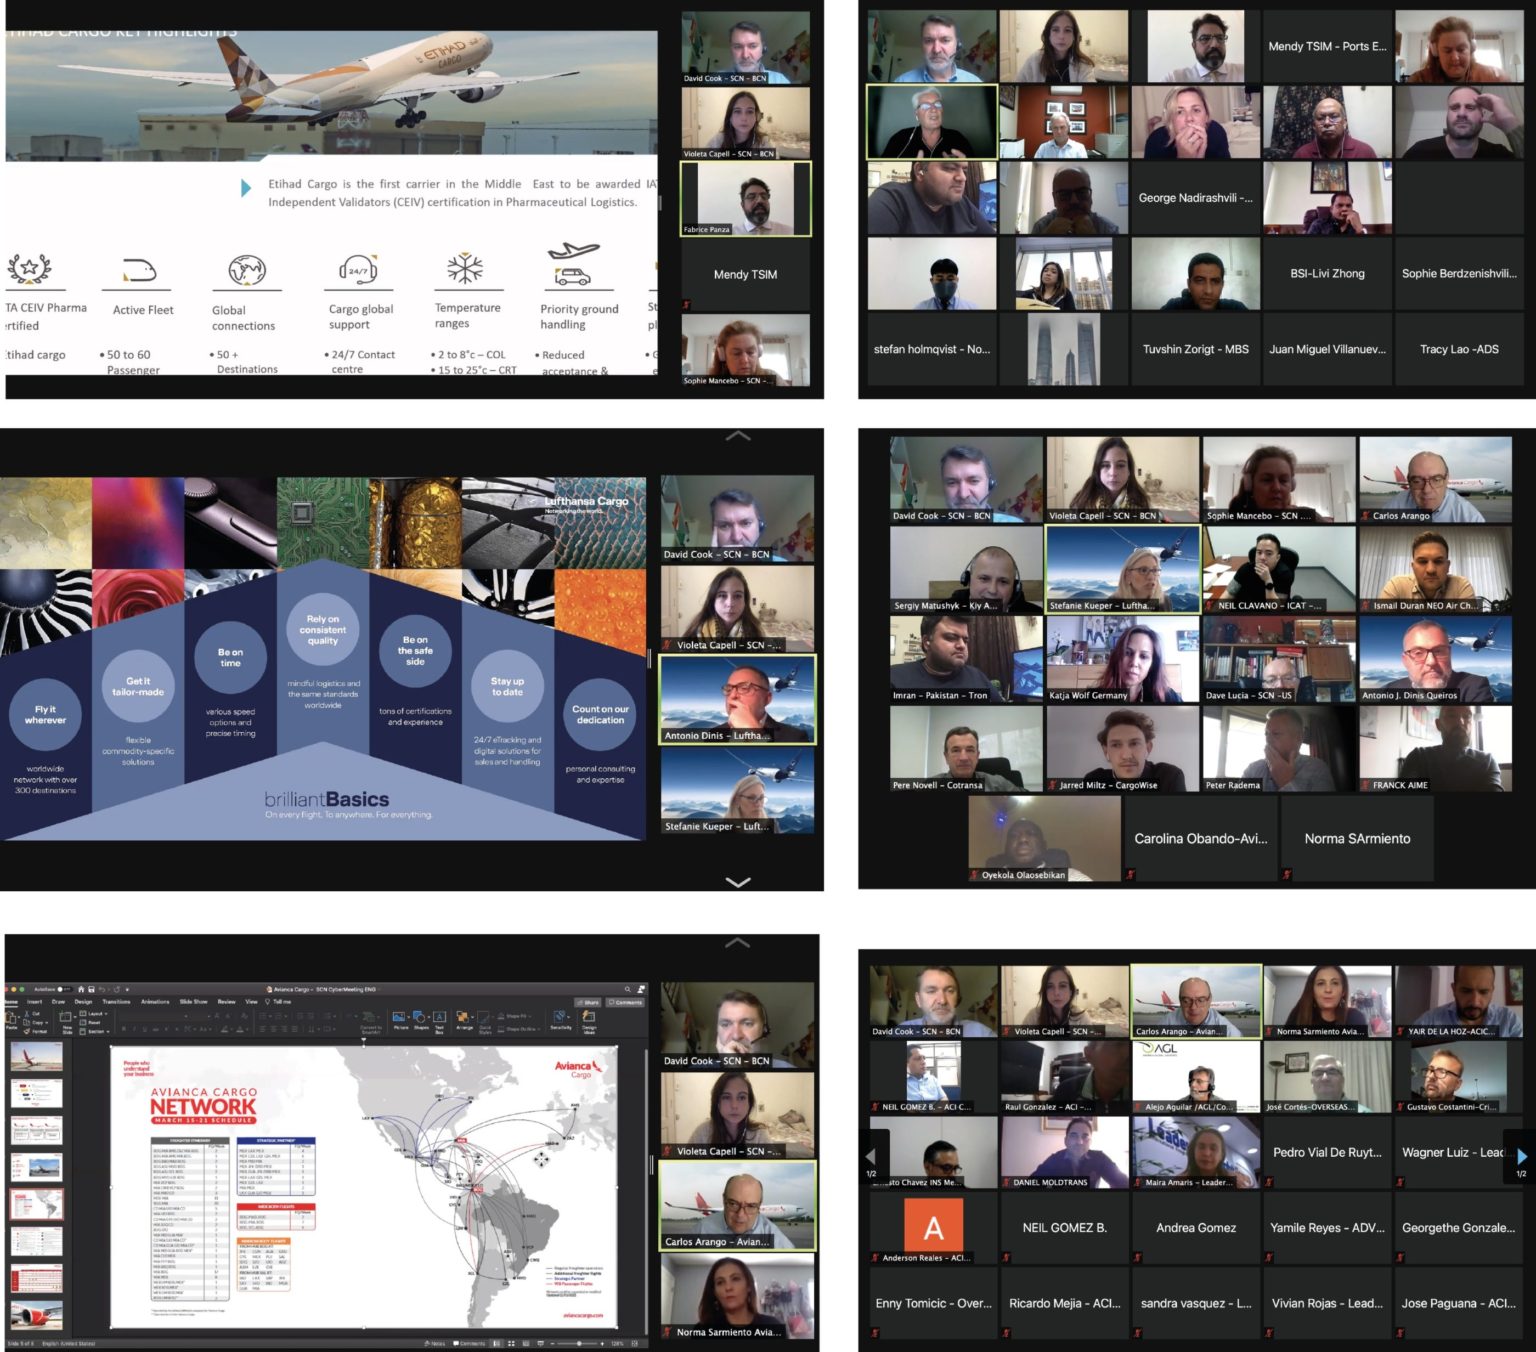
Task: Click the Home icon in PowerPoint's title bar
Action: [81, 989]
